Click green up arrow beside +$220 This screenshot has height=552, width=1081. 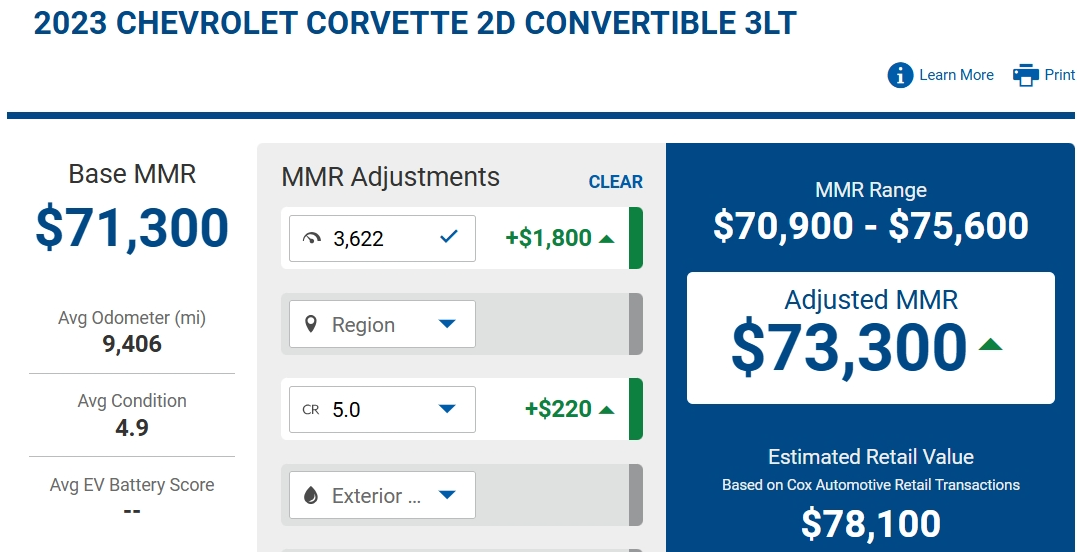pyautogui.click(x=607, y=409)
